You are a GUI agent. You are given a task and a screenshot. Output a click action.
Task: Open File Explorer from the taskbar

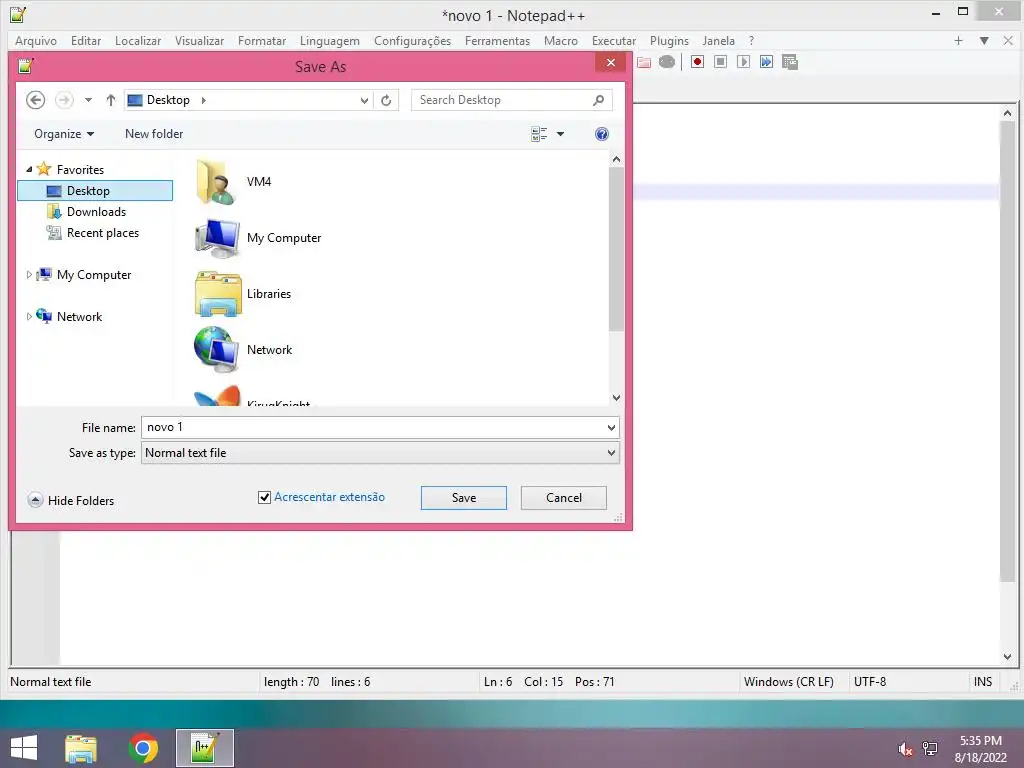click(x=81, y=748)
